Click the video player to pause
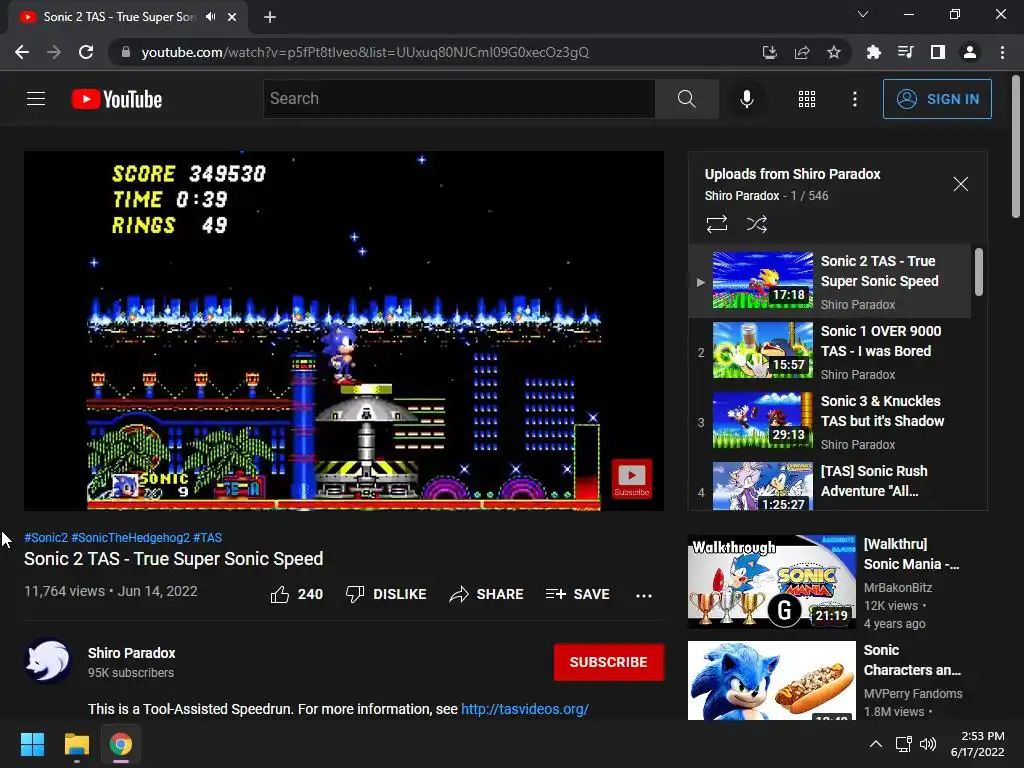Image resolution: width=1024 pixels, height=768 pixels. [x=344, y=330]
